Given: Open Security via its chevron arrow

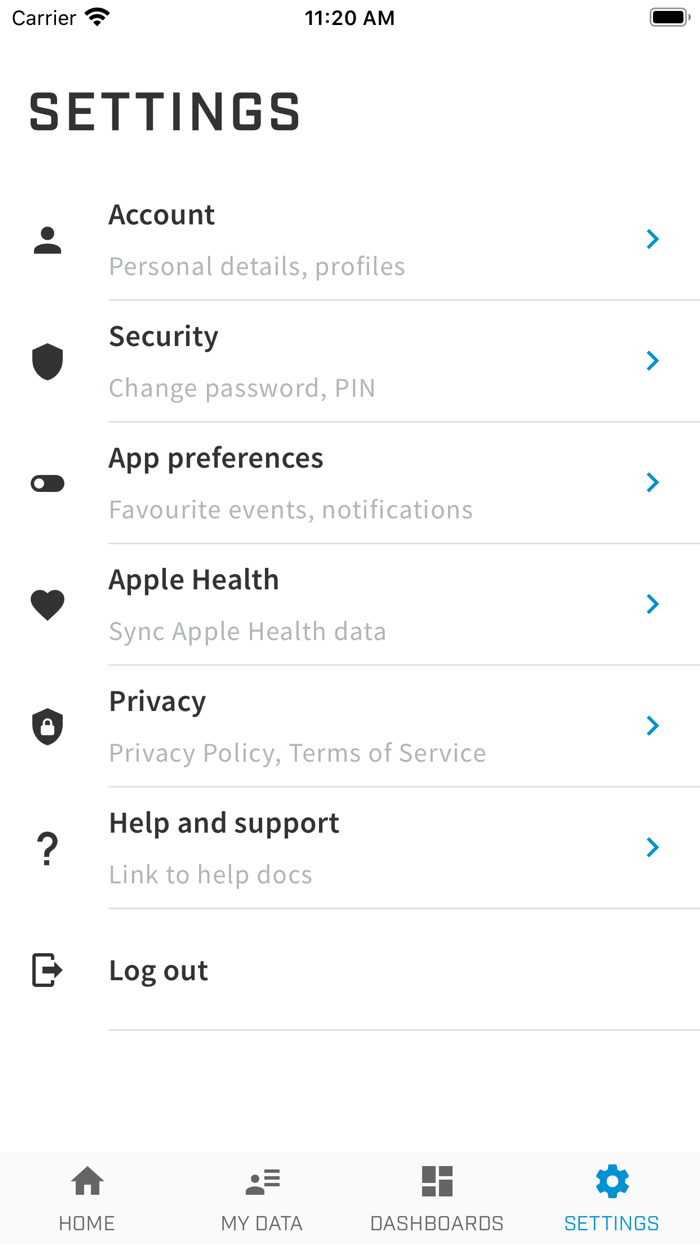Looking at the screenshot, I should (x=653, y=361).
